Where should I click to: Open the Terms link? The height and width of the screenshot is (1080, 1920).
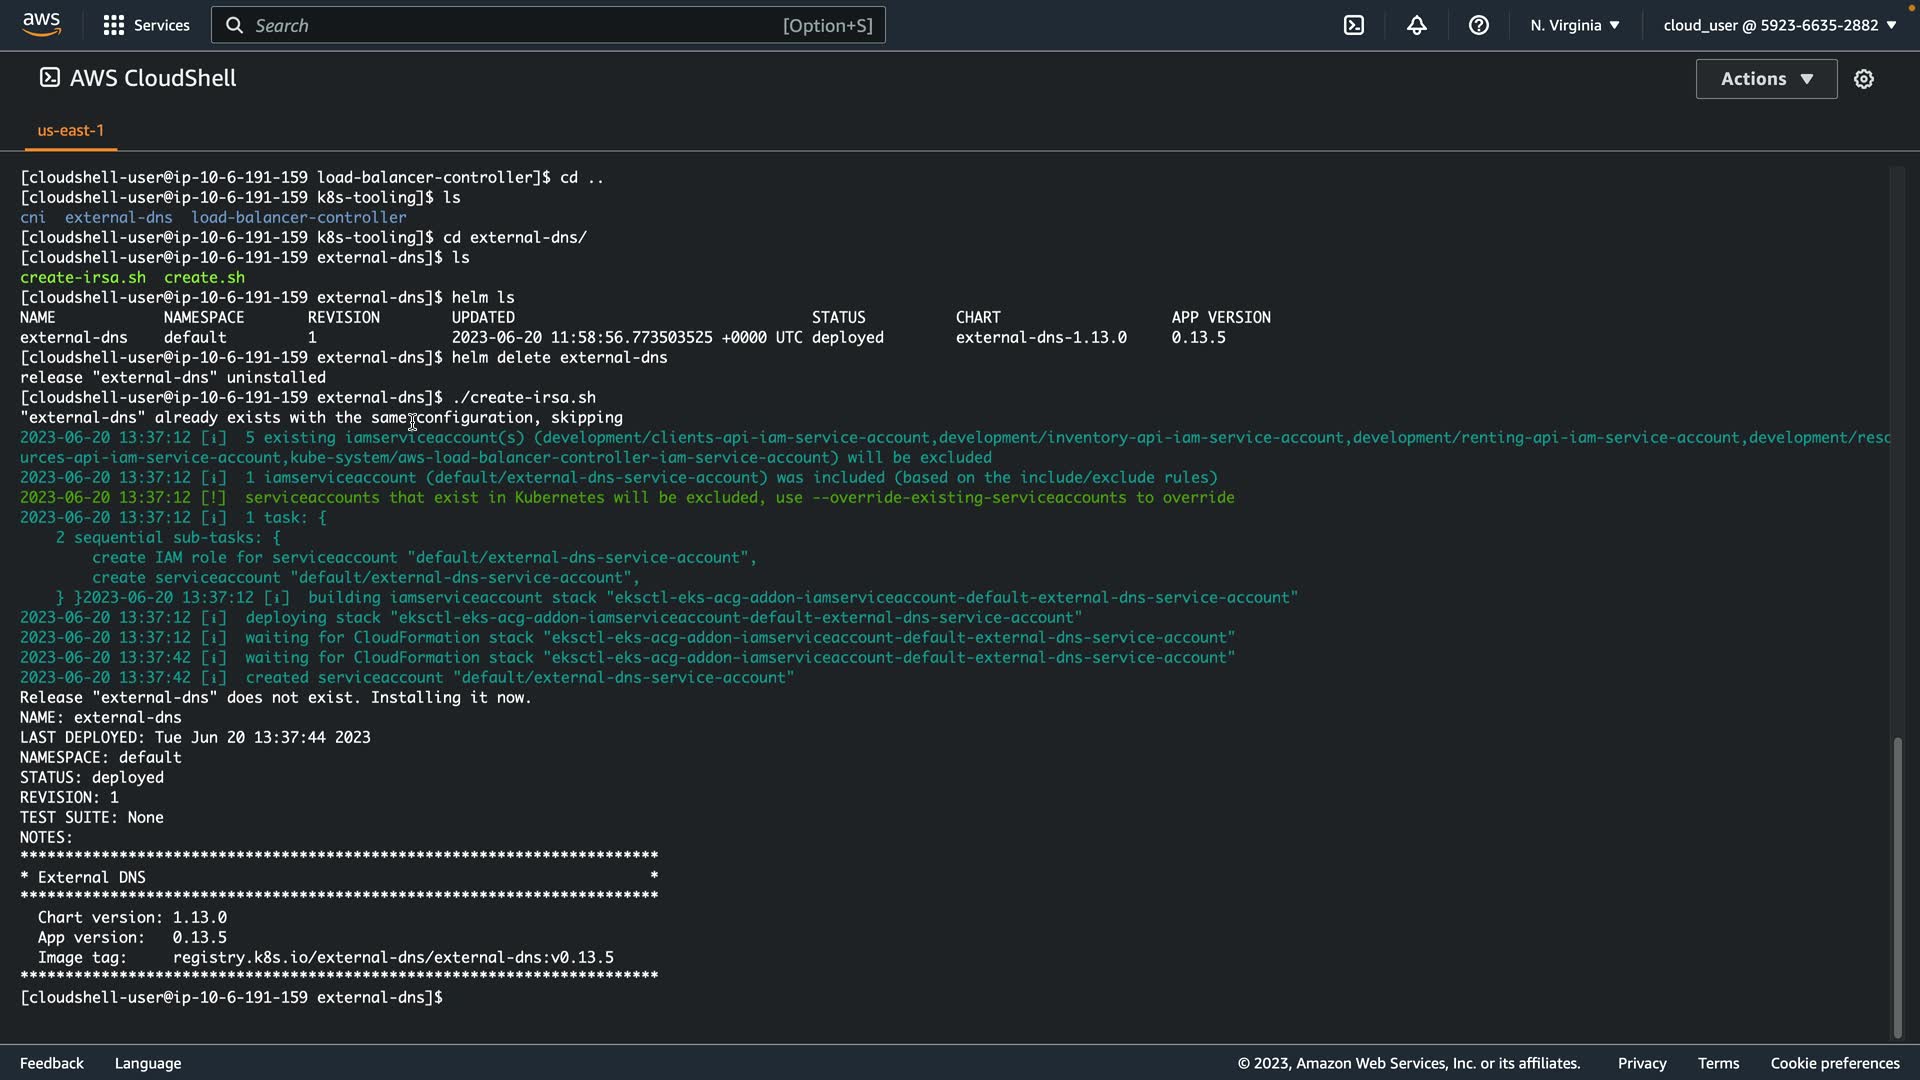[1718, 1063]
